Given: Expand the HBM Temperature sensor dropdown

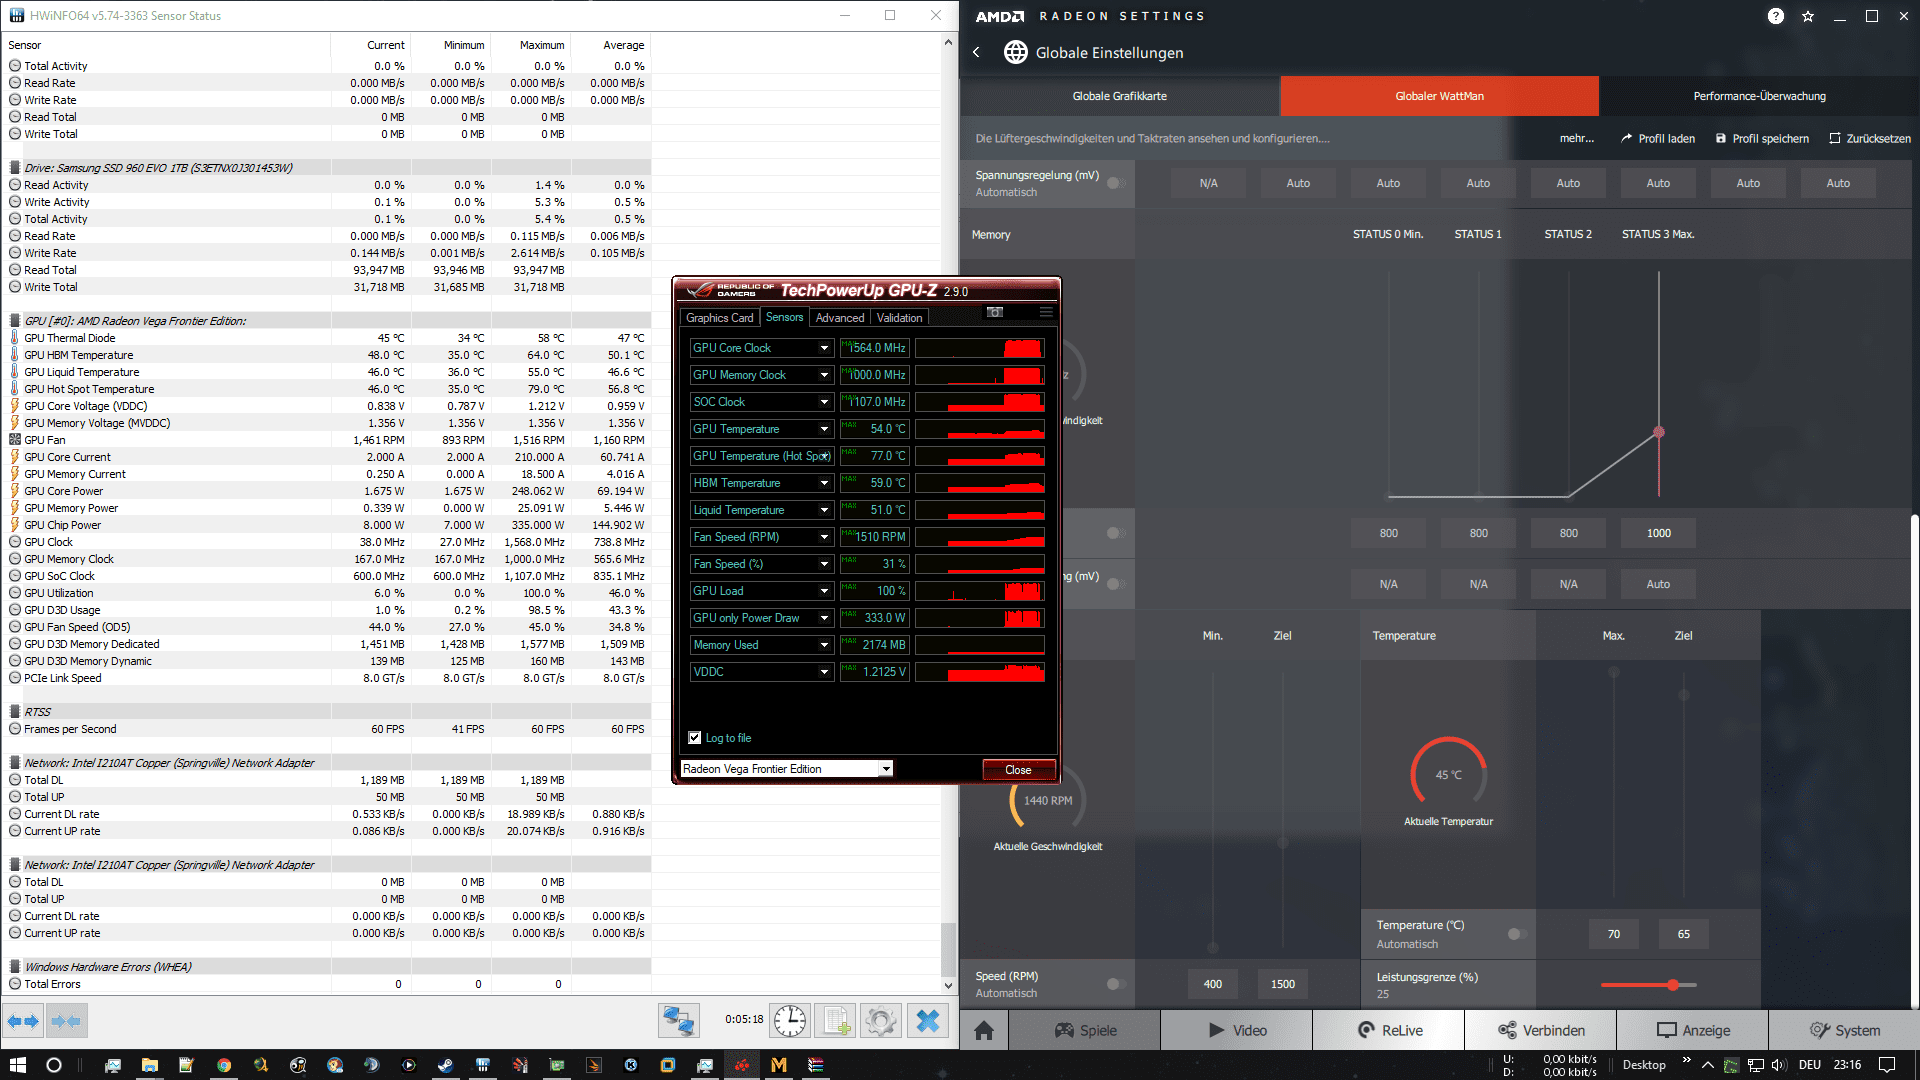Looking at the screenshot, I should [824, 483].
